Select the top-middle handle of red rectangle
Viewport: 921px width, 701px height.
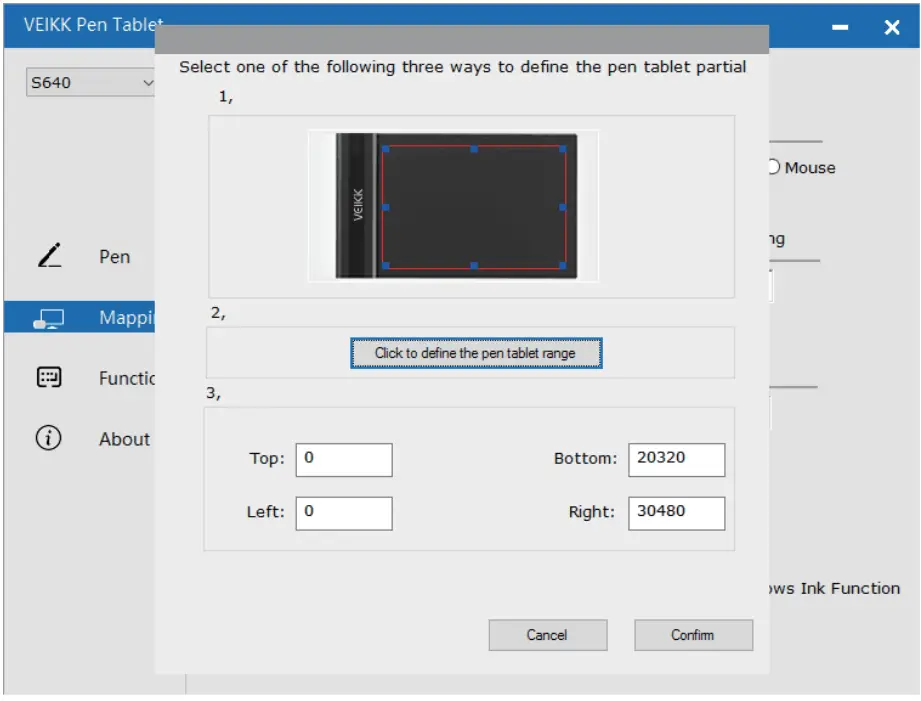[x=474, y=149]
